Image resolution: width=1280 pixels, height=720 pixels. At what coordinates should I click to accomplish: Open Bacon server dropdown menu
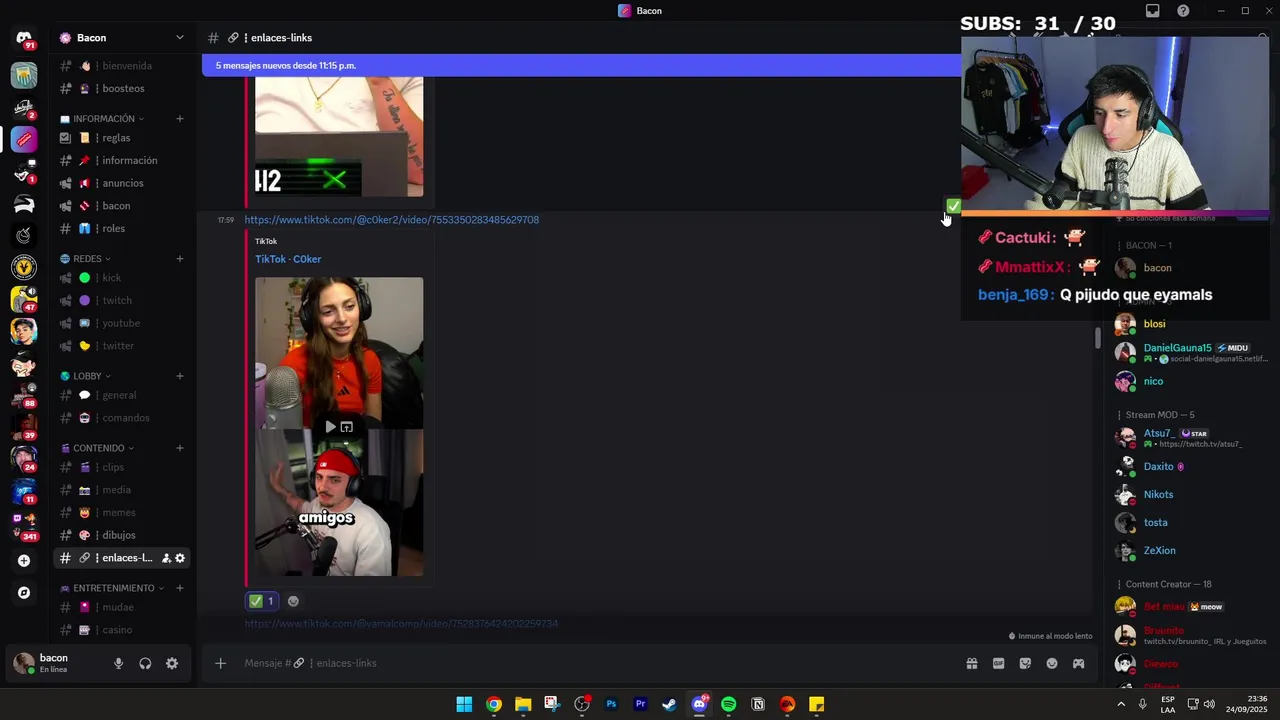[179, 38]
